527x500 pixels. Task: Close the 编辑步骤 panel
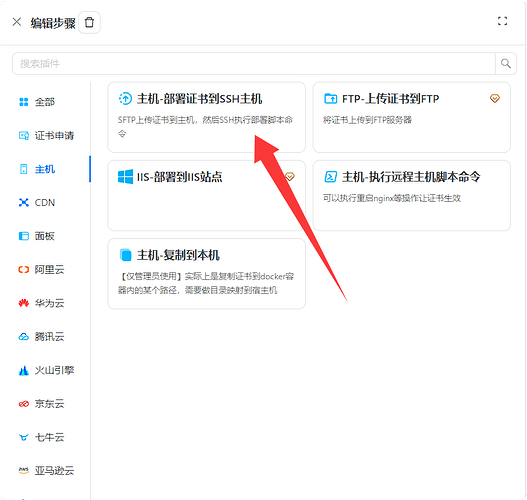pos(16,22)
